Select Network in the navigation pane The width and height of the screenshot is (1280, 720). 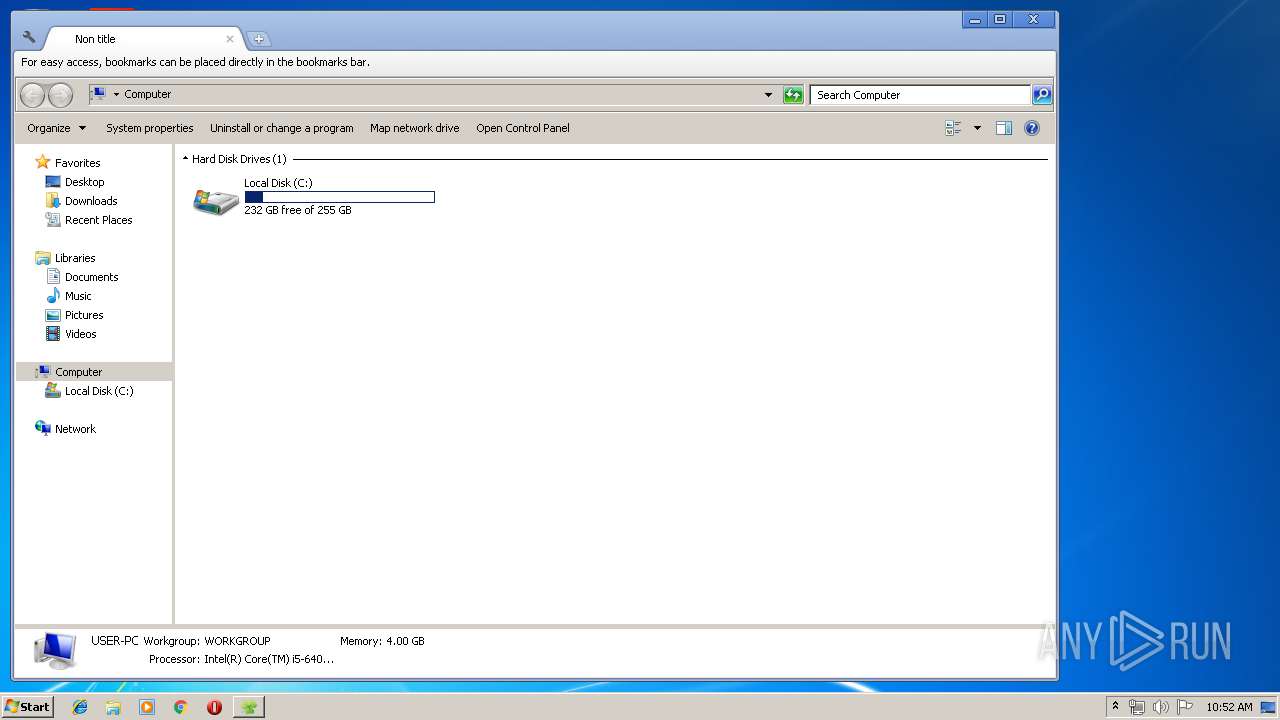point(75,429)
